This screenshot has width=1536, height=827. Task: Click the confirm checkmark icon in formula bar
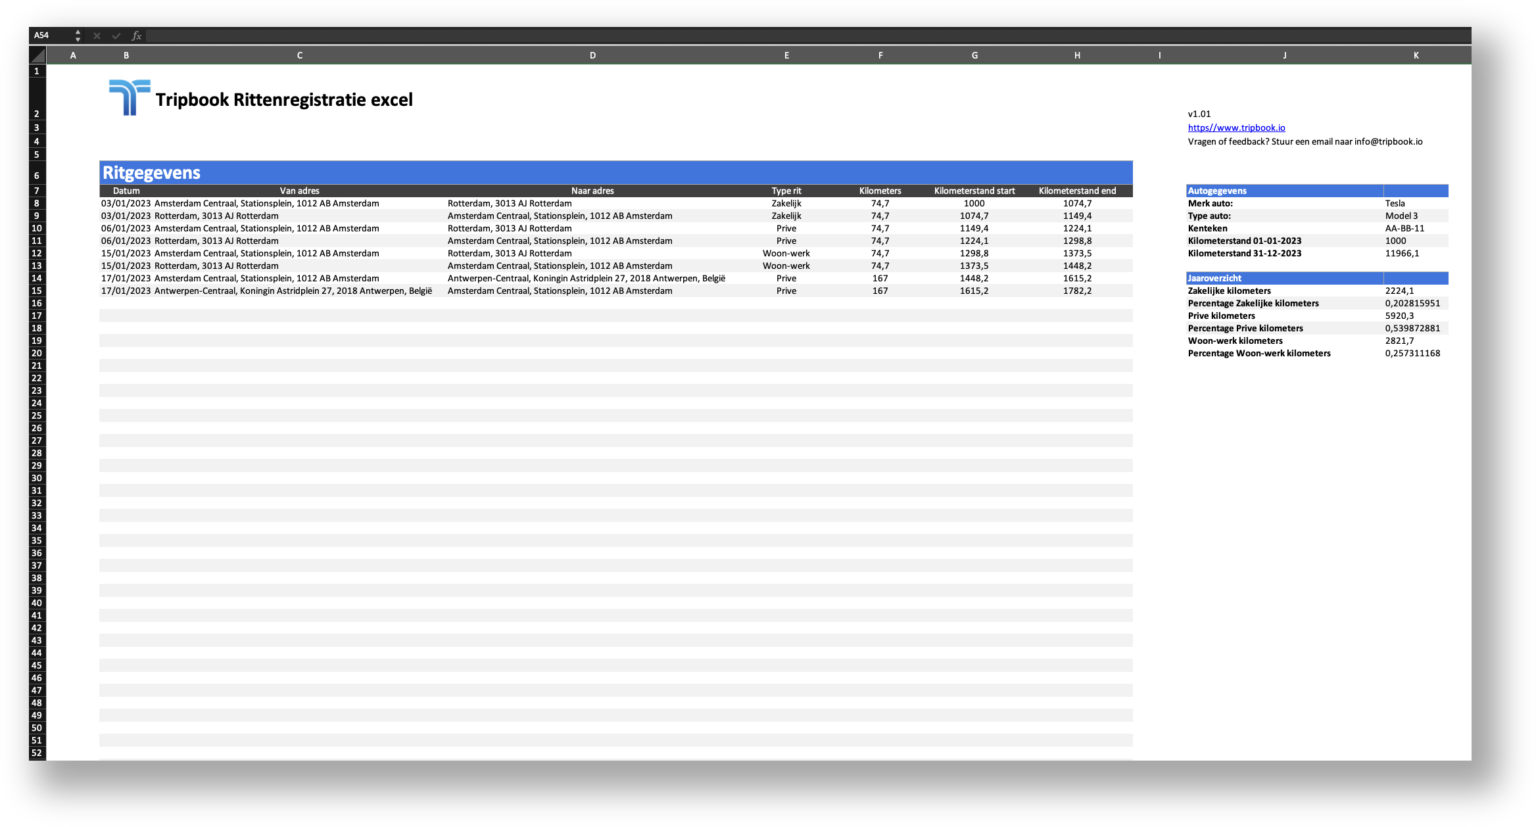point(116,36)
